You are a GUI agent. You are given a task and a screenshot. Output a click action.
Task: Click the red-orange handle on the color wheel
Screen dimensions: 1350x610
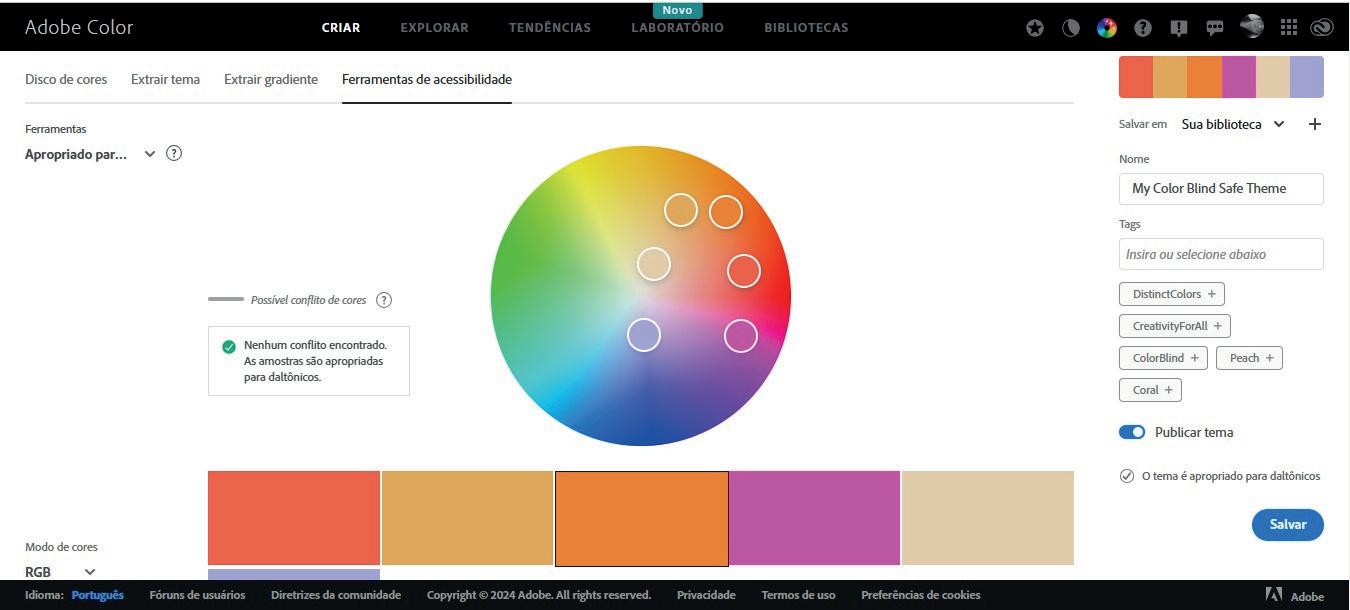click(744, 271)
